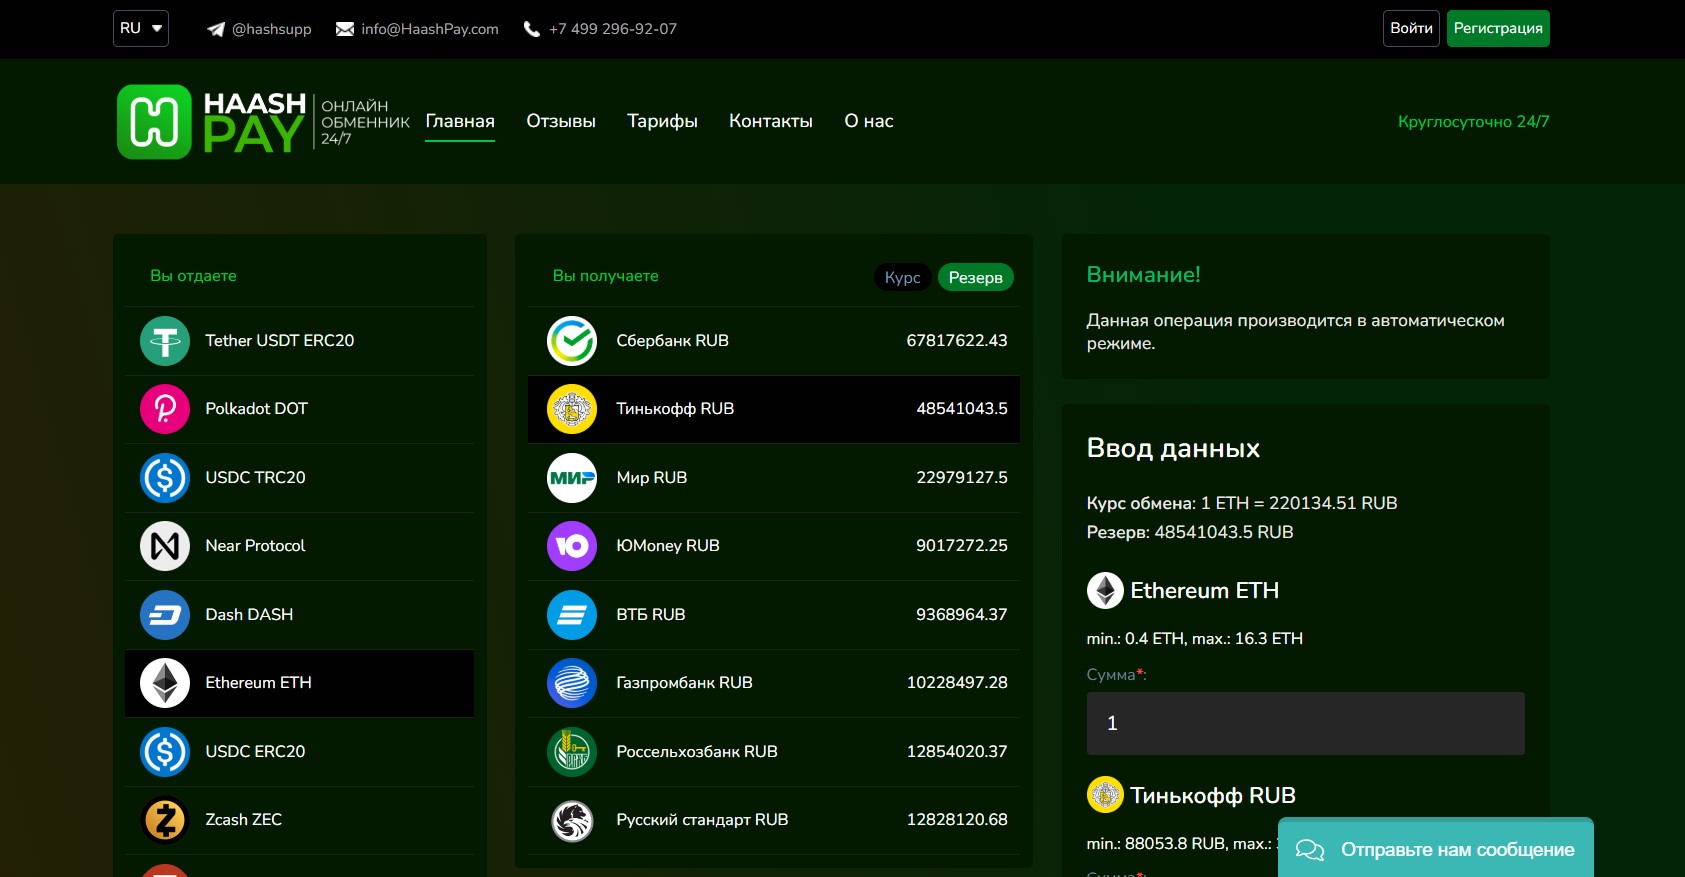Select the USDC TRC20 coin icon
This screenshot has height=877, width=1685.
[x=165, y=478]
